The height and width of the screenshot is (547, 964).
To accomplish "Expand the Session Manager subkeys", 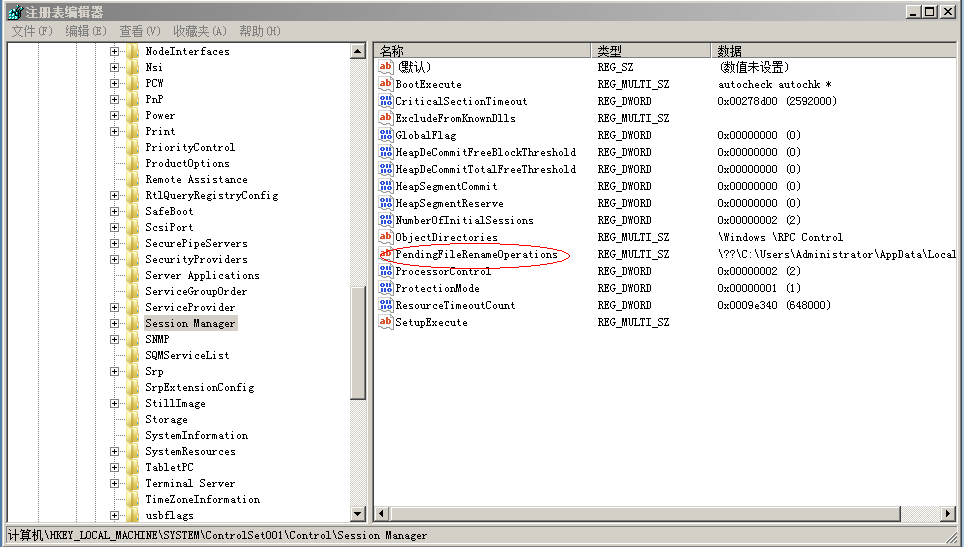I will (115, 323).
